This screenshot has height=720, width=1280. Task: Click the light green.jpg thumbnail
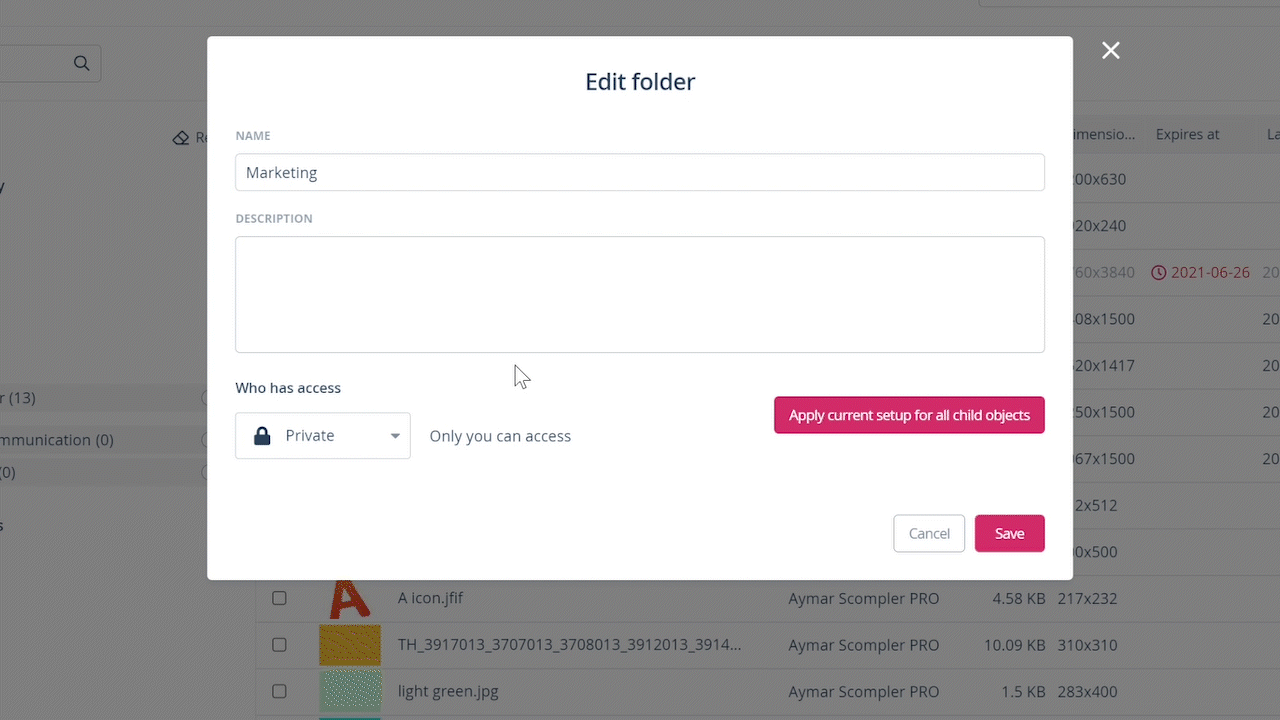point(350,691)
